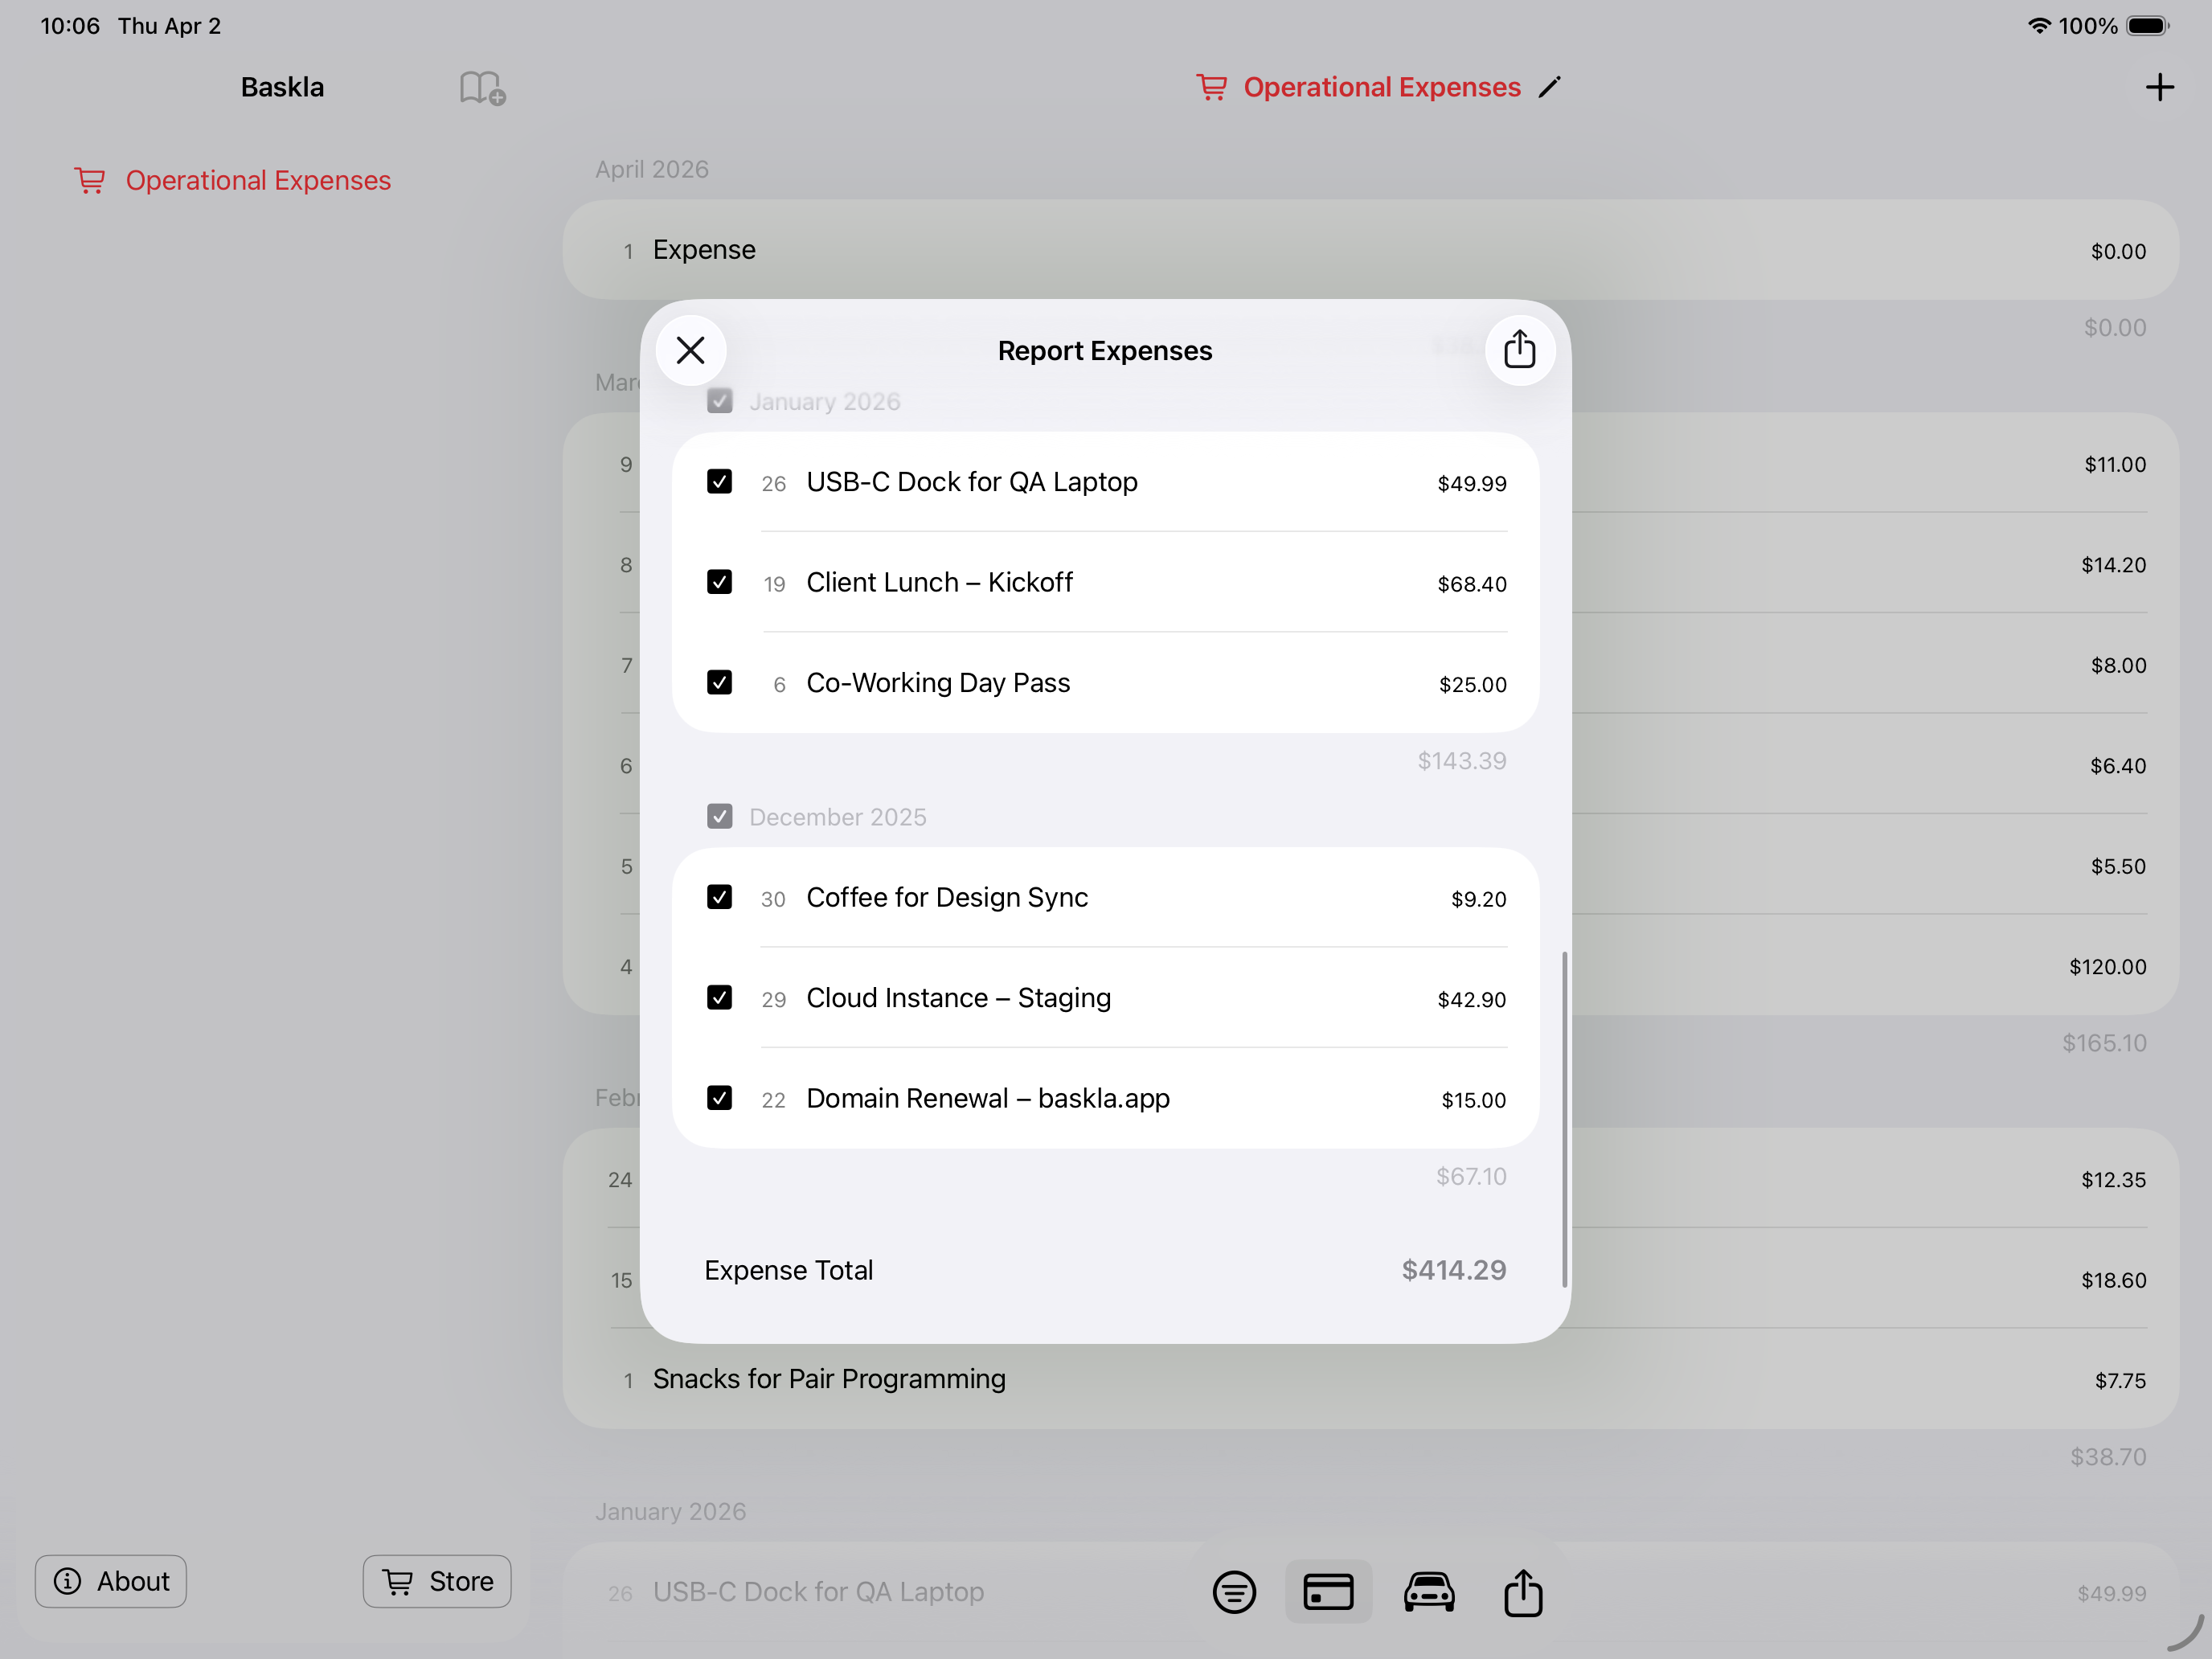Select Operational Expenses in the sidebar
The height and width of the screenshot is (1659, 2212).
point(257,181)
